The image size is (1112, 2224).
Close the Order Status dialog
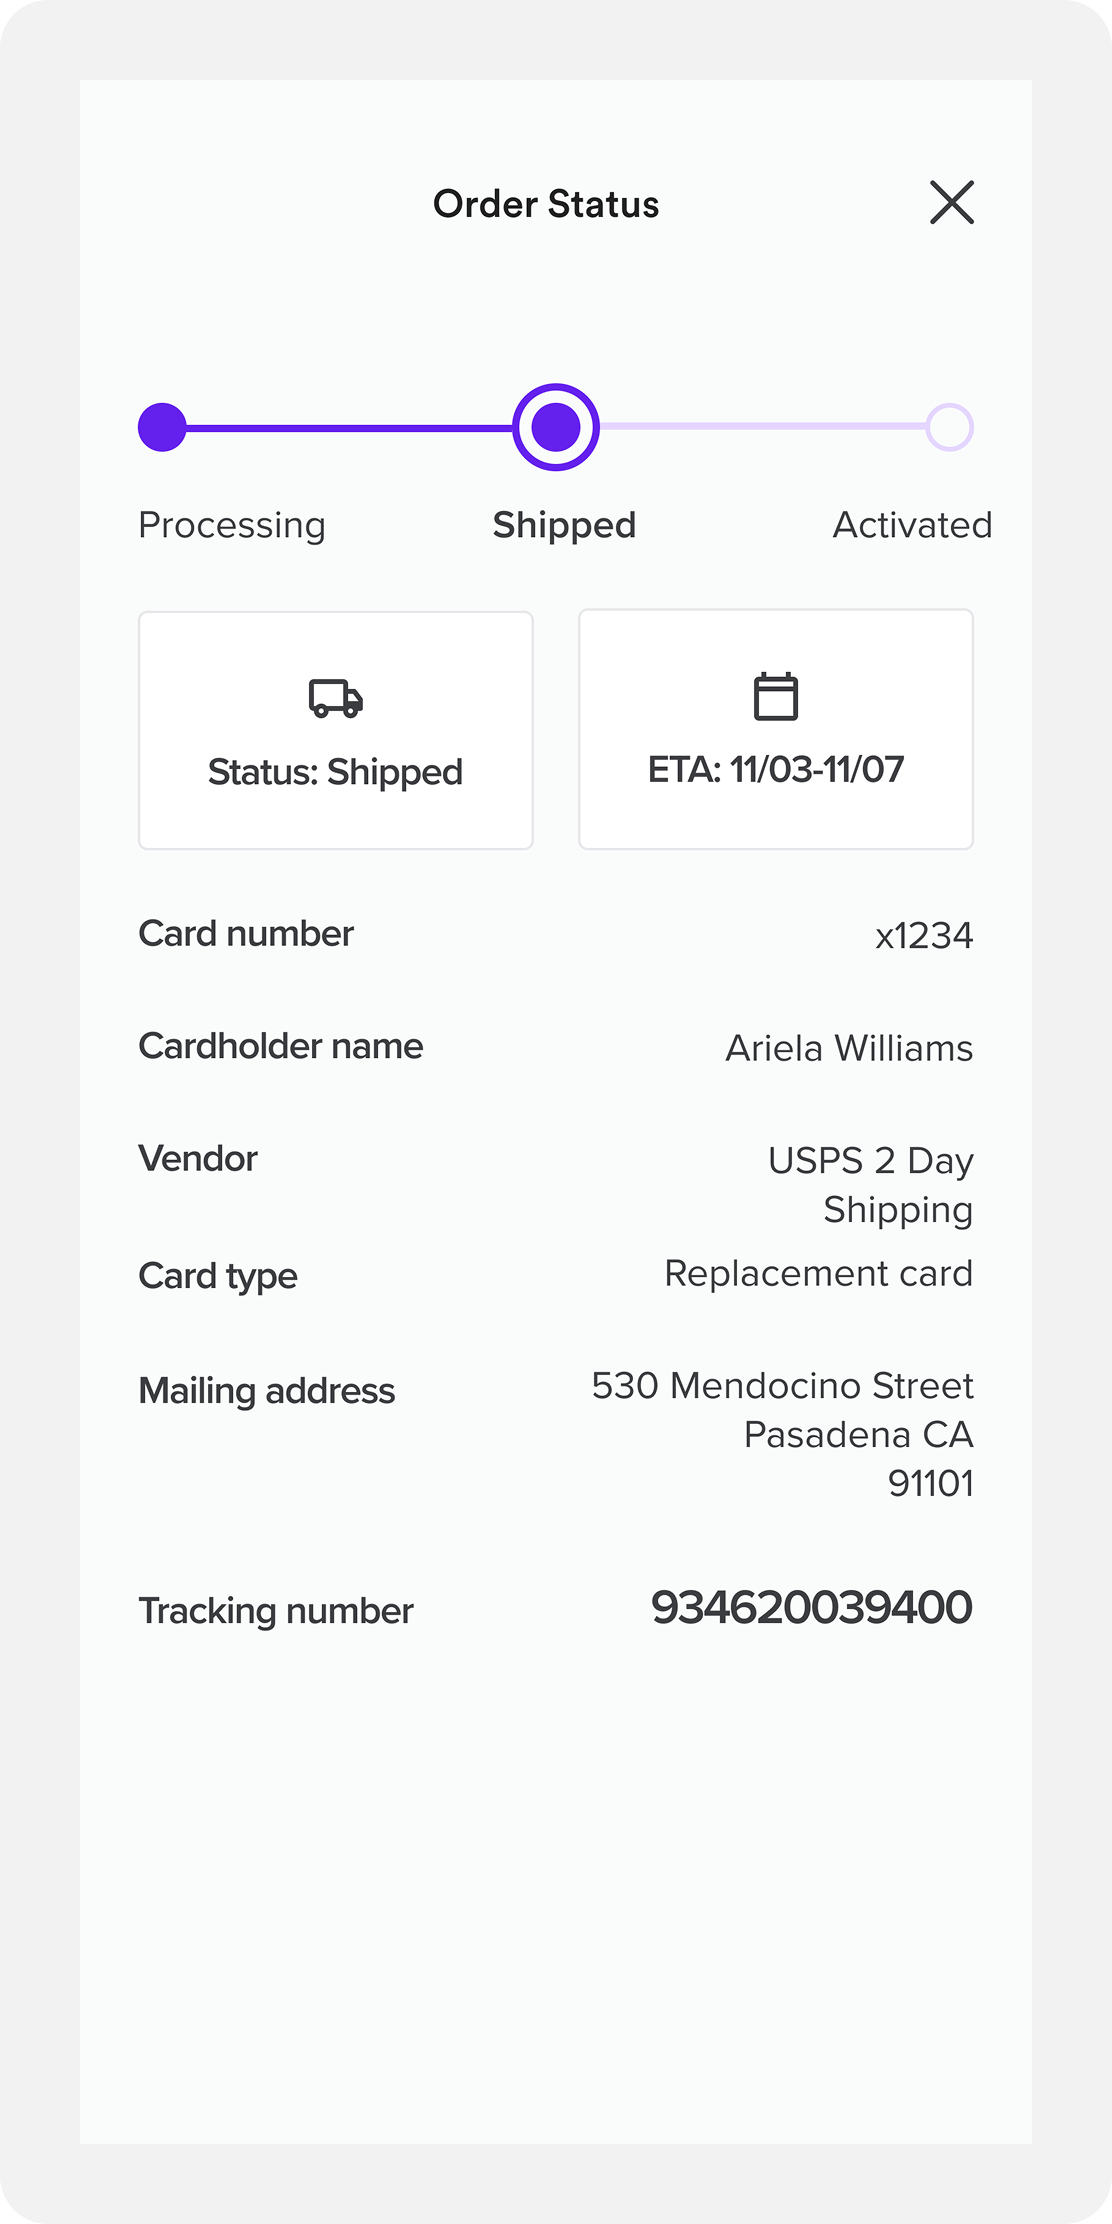click(x=951, y=203)
